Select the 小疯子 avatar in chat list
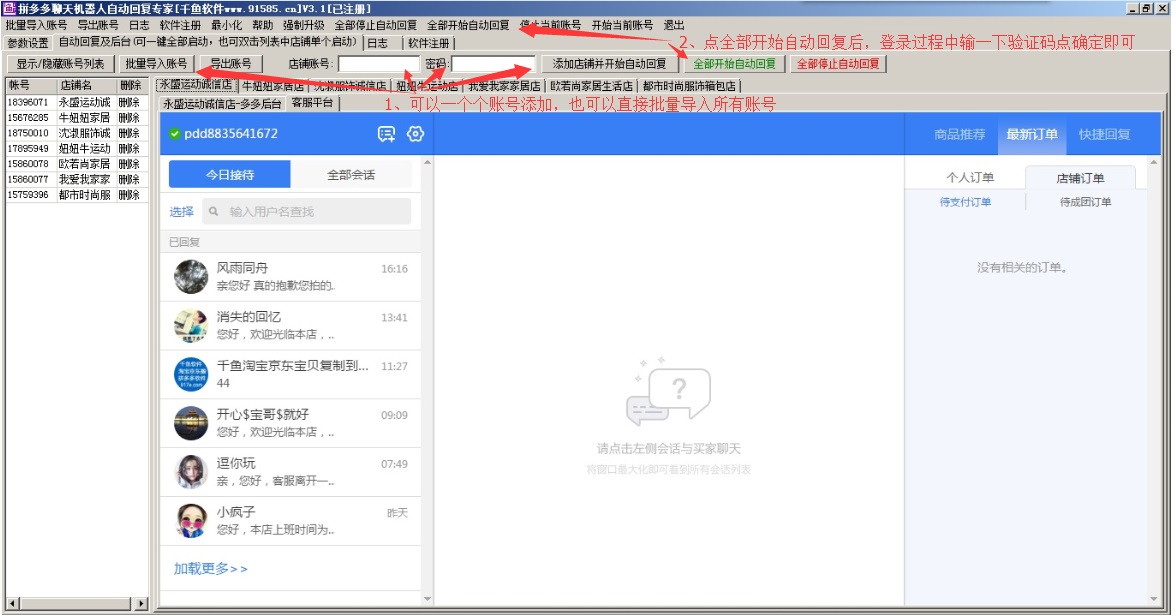 191,520
